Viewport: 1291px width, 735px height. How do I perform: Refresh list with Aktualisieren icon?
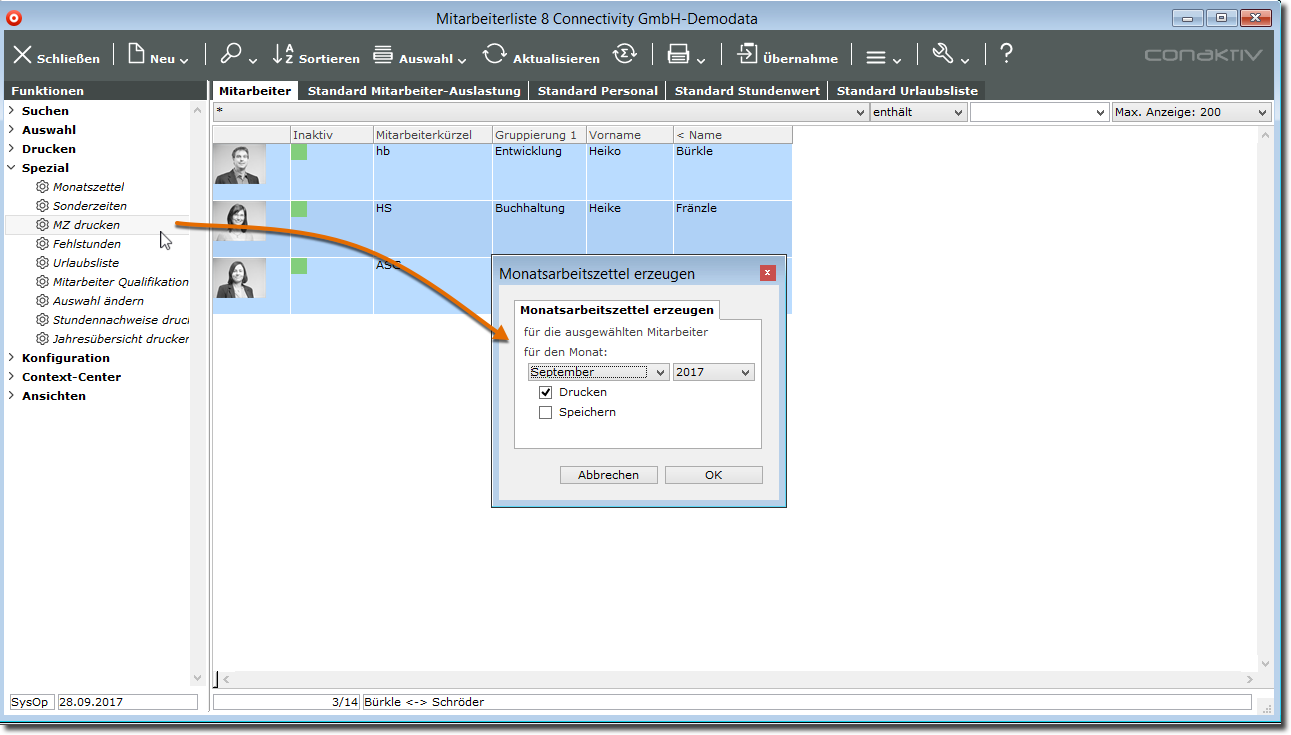(x=494, y=54)
